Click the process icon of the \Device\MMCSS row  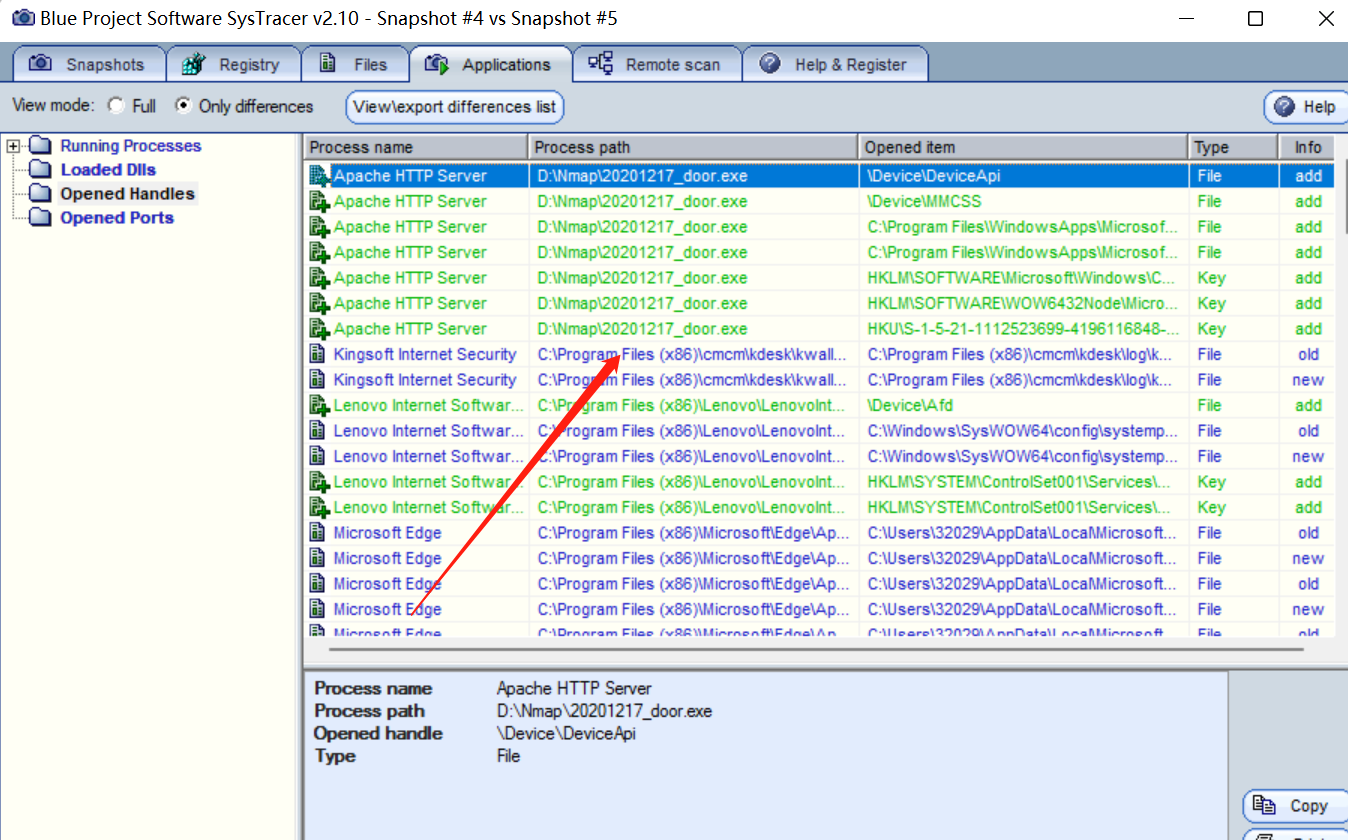tap(319, 201)
